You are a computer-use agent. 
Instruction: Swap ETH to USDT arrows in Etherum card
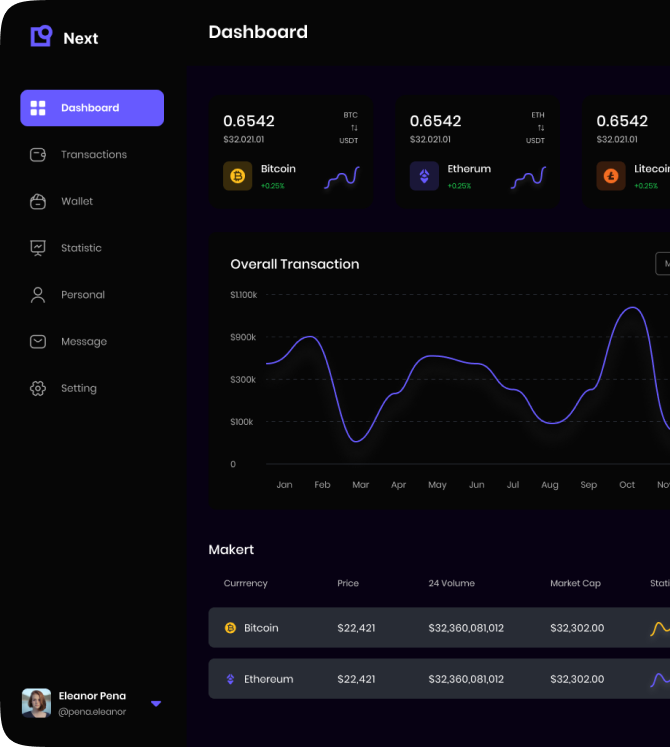point(540,128)
